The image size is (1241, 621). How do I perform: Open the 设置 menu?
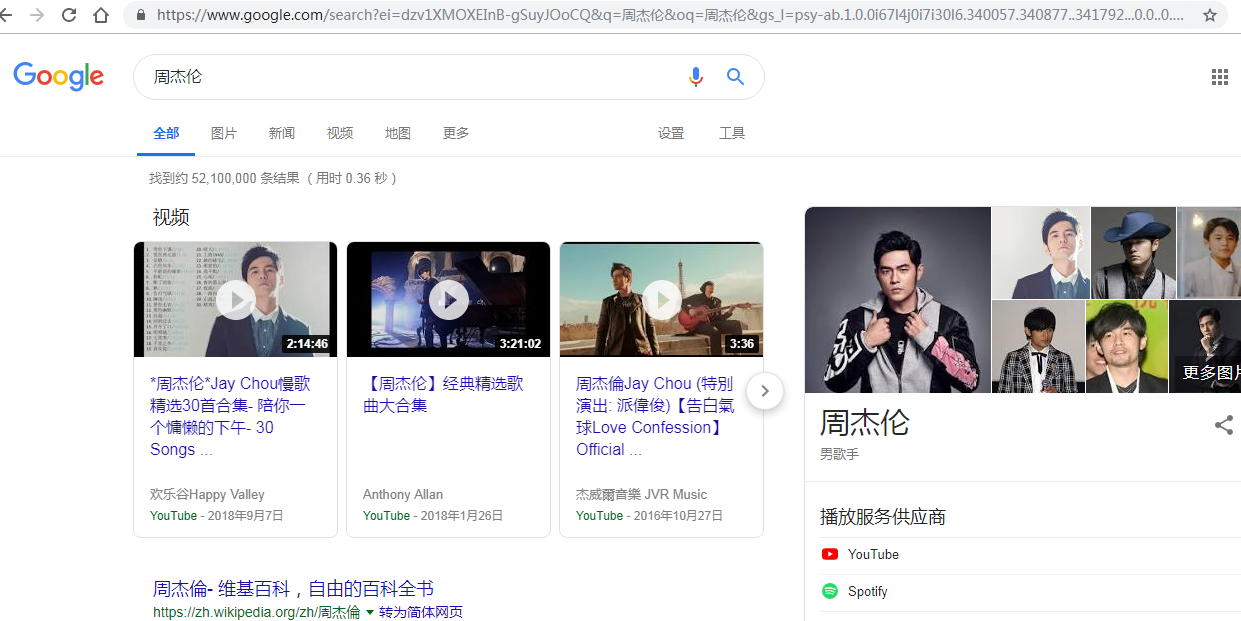point(671,133)
